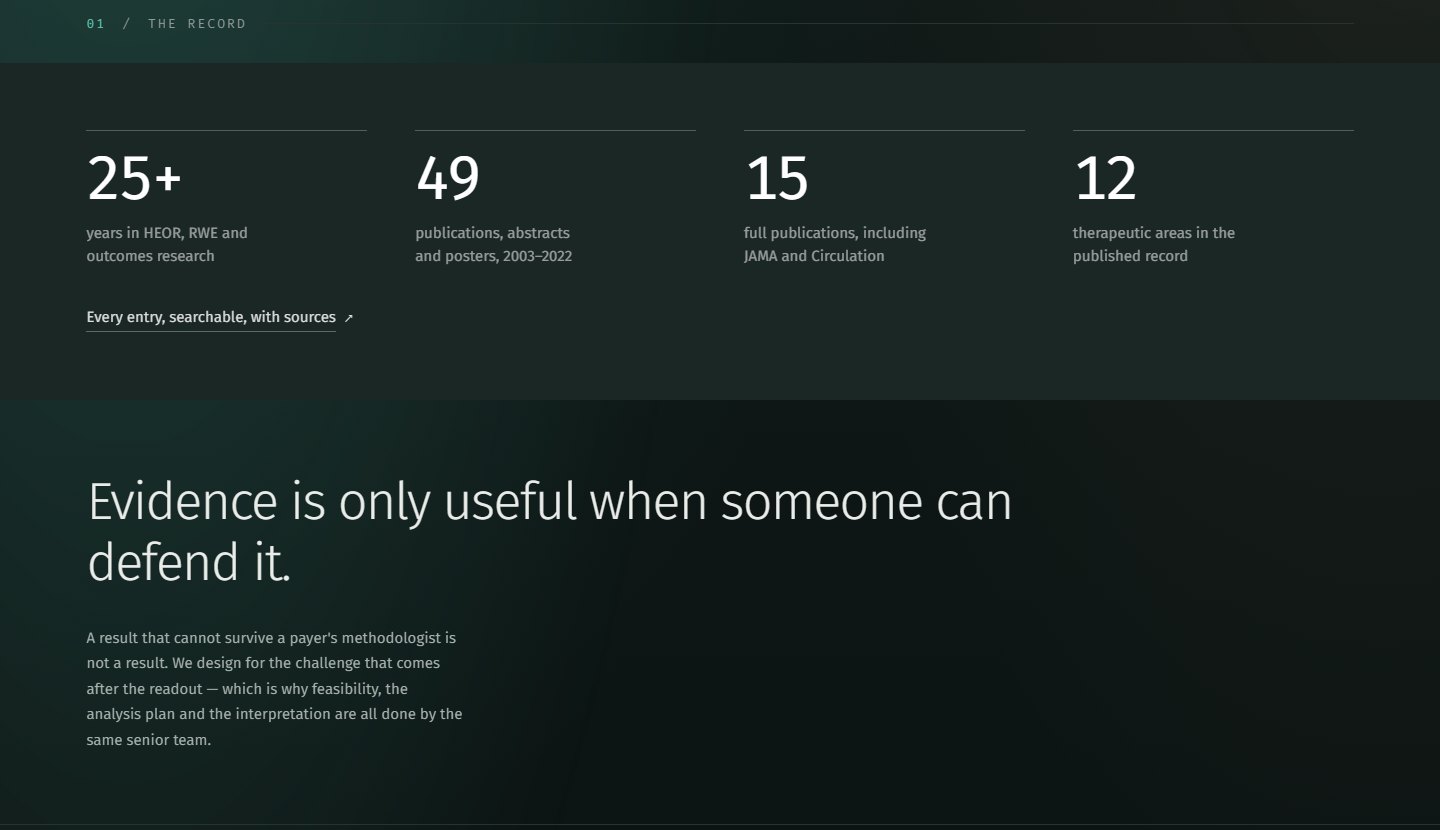Viewport: 1440px width, 830px height.
Task: Open the 'Every entry, searchable, with sources' link
Action: pyautogui.click(x=211, y=317)
